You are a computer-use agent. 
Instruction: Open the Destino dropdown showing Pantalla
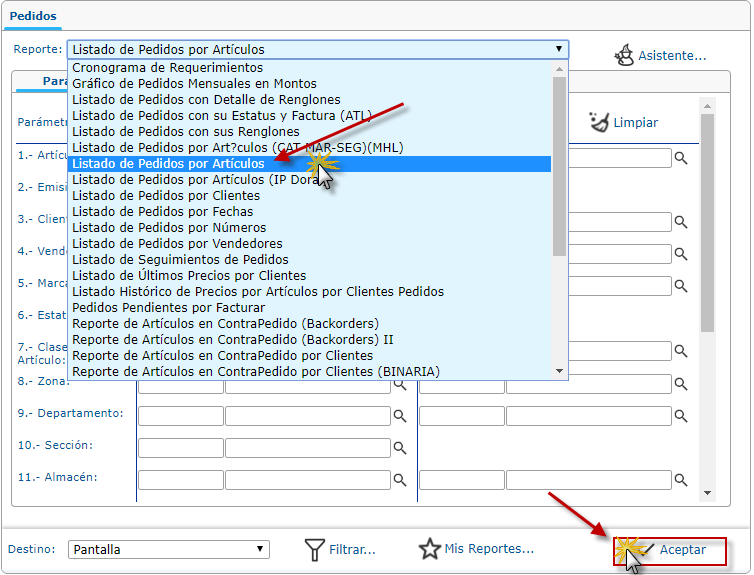pyautogui.click(x=169, y=549)
